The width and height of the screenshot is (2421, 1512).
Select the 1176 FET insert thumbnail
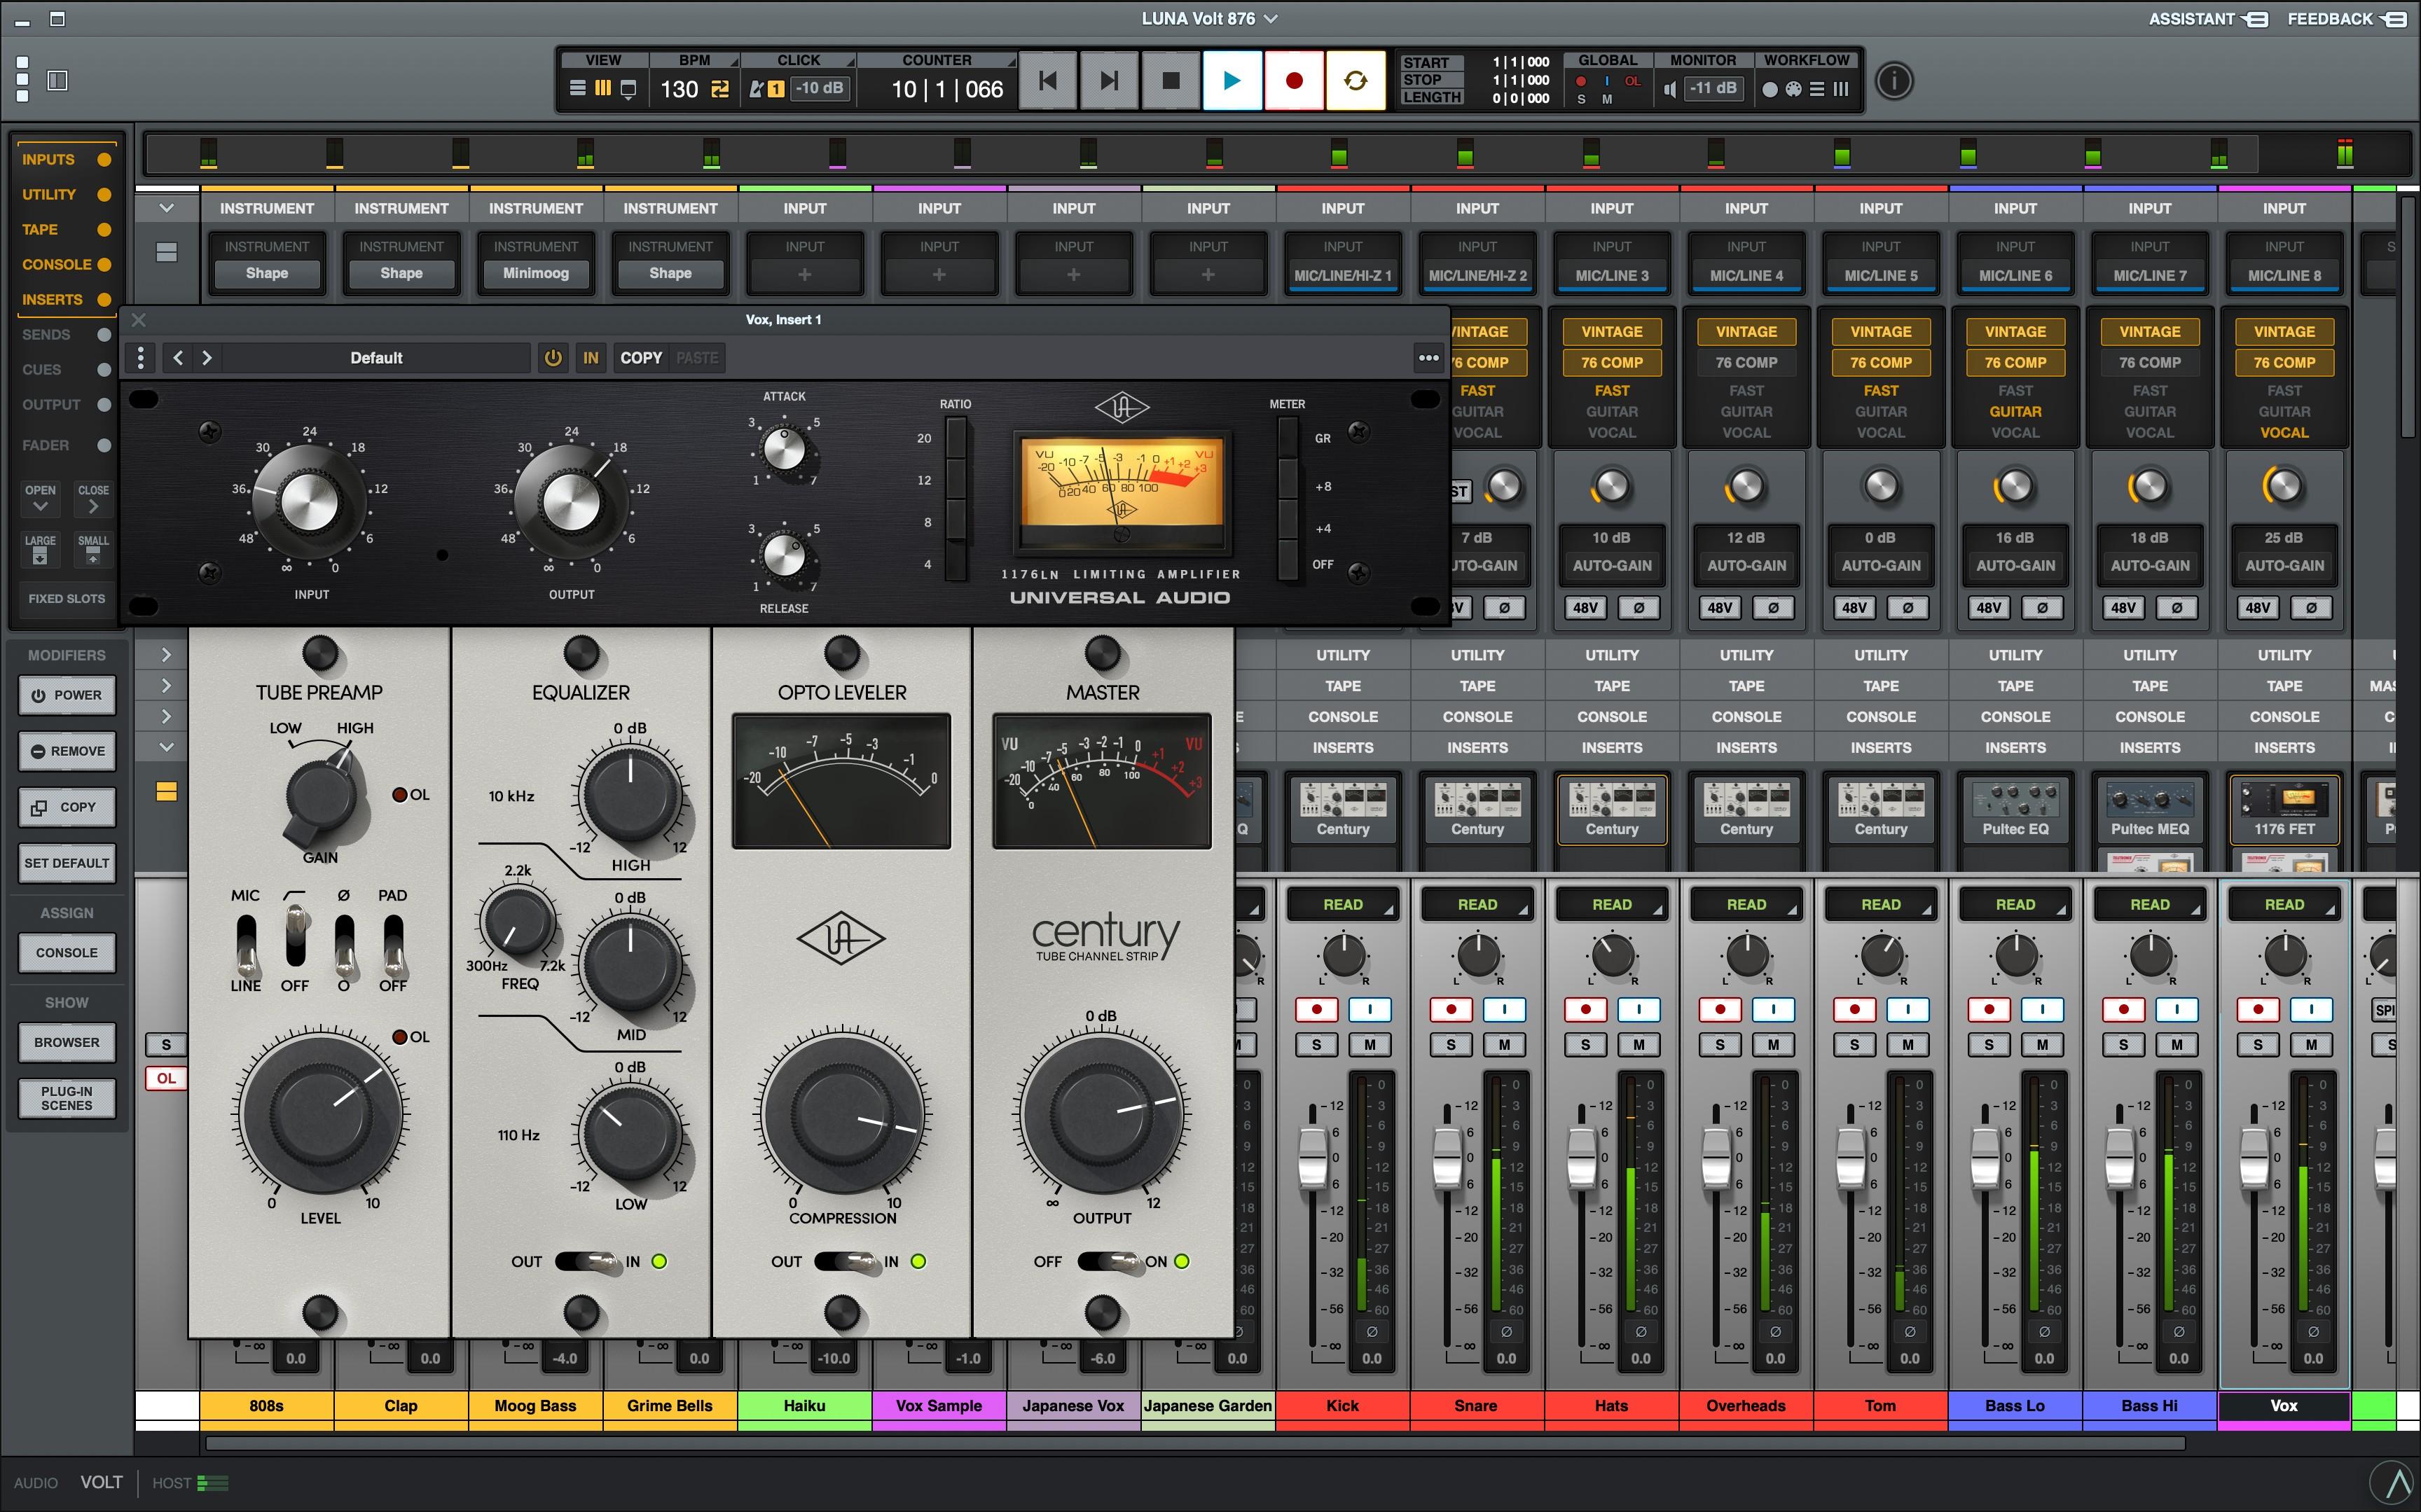click(2284, 809)
